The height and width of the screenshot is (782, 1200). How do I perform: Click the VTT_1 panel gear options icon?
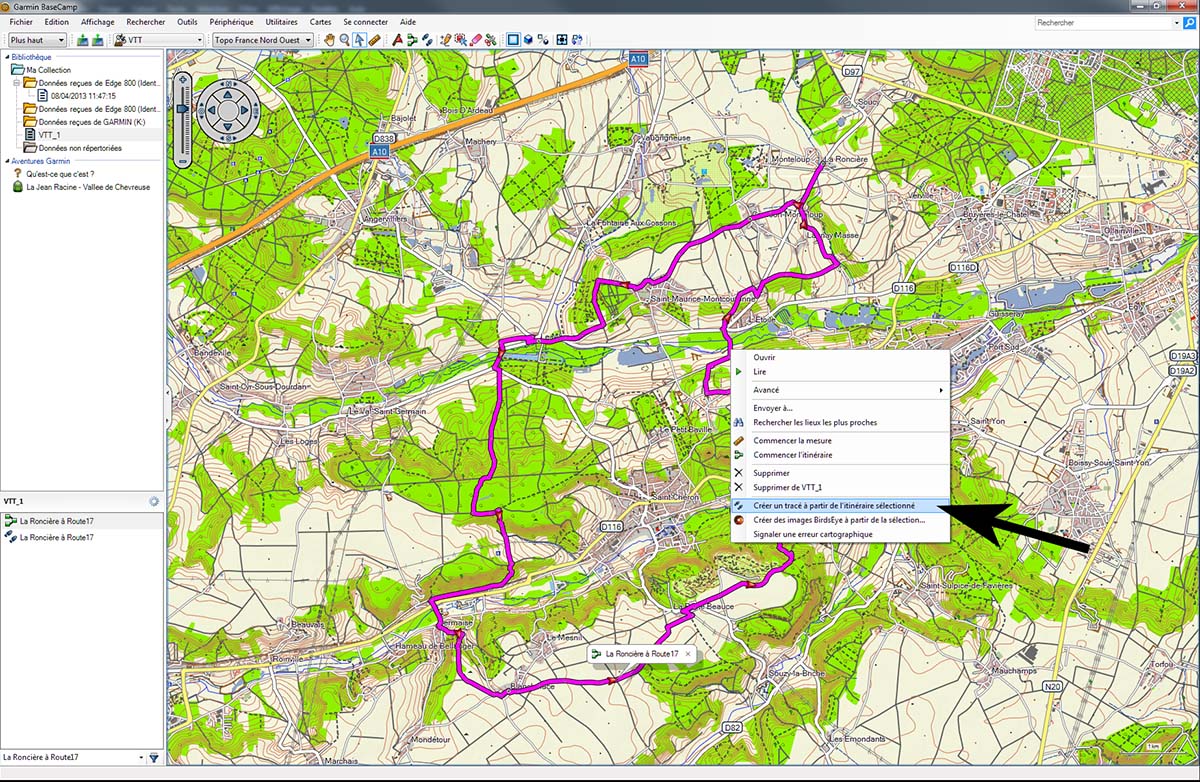(x=154, y=501)
